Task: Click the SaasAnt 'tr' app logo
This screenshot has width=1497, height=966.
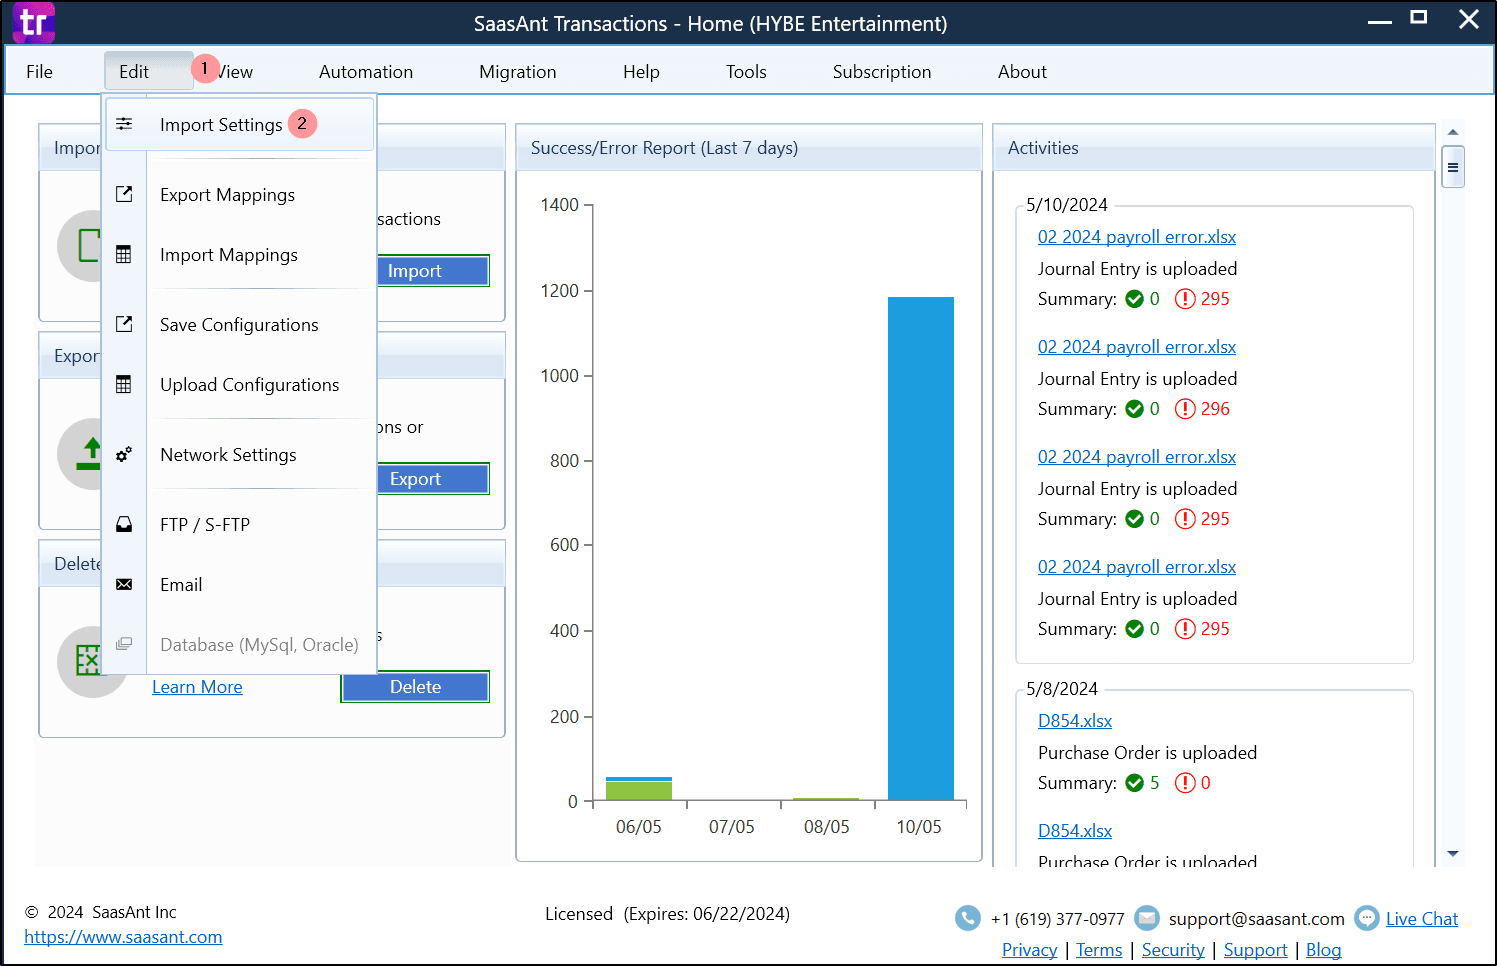Action: pos(33,22)
